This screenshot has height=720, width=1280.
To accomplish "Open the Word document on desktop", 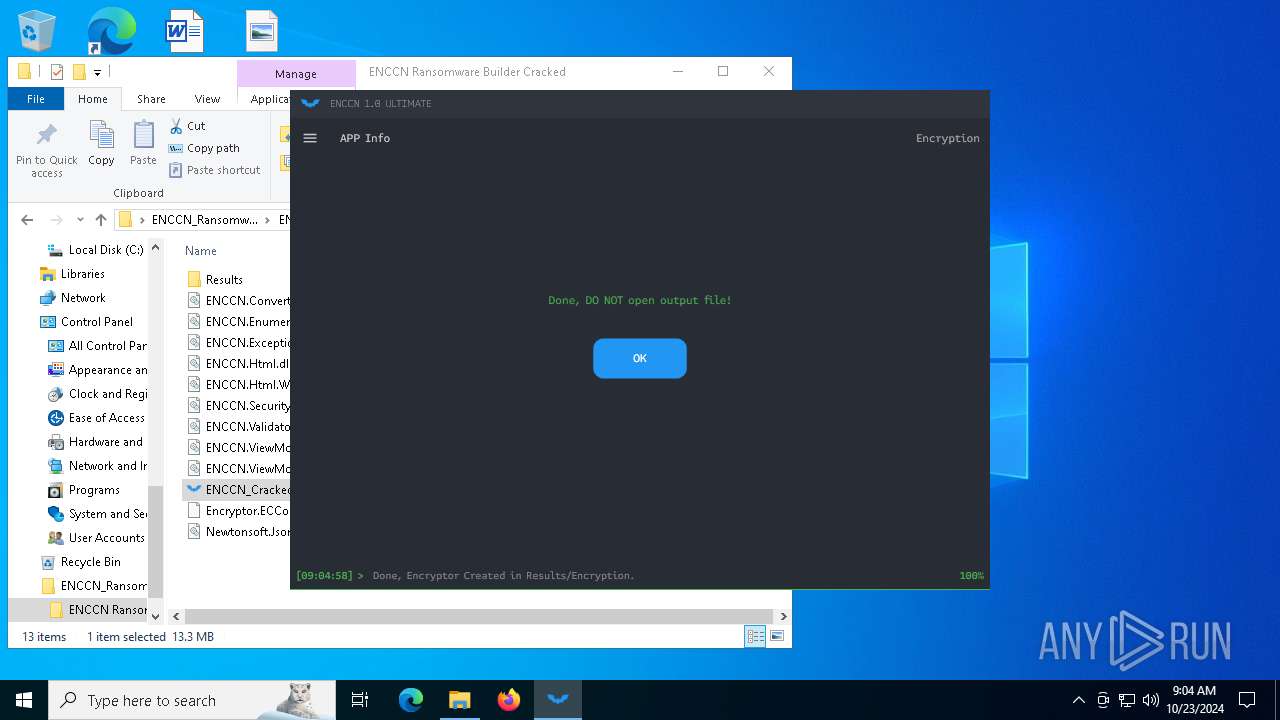I will (184, 31).
